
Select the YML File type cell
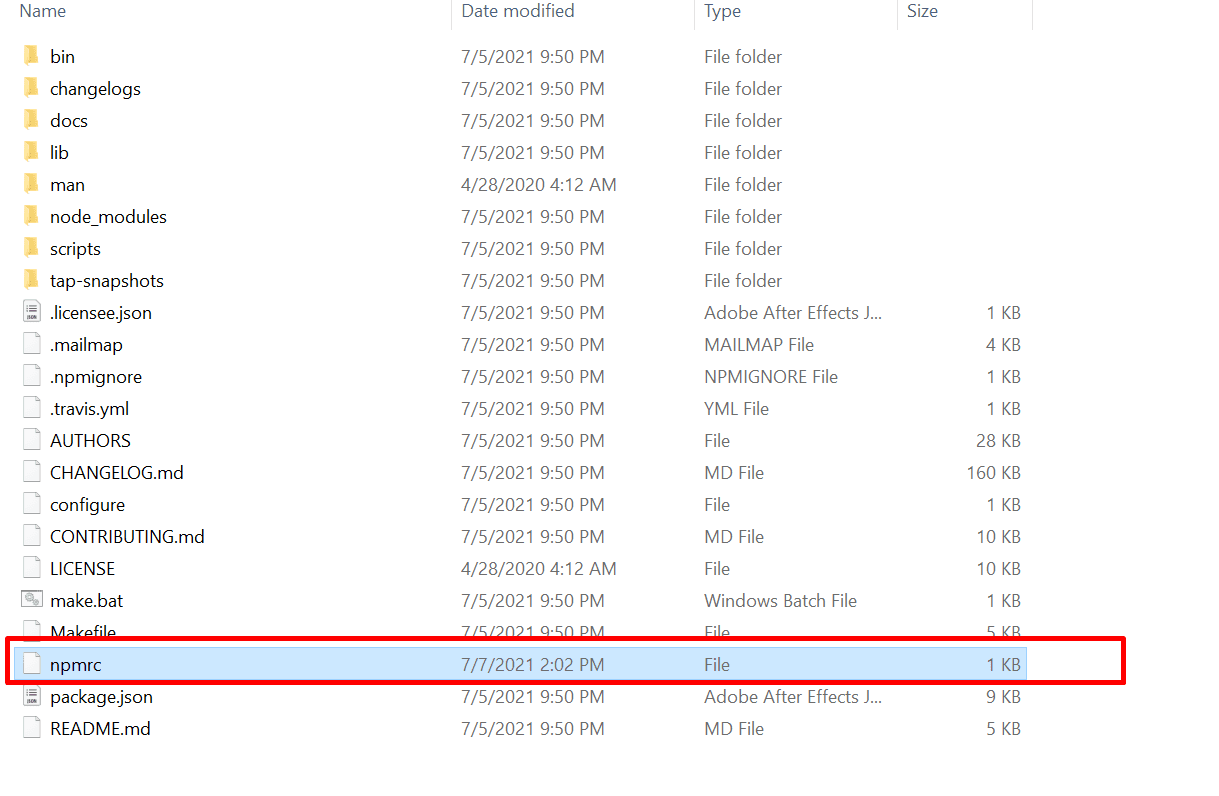tap(737, 409)
